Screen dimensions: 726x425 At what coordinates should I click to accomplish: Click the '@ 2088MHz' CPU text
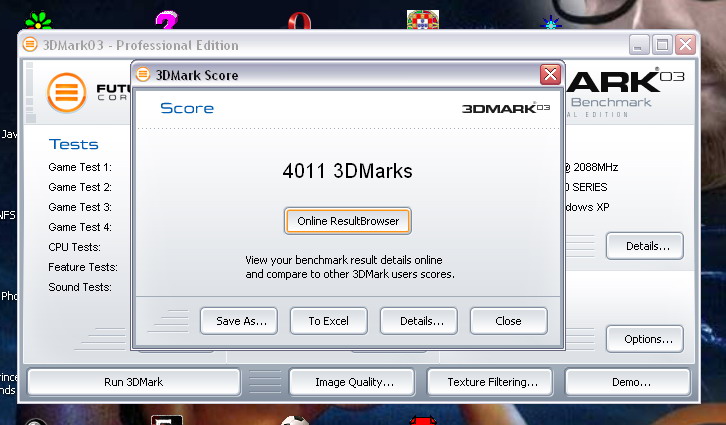[x=591, y=167]
